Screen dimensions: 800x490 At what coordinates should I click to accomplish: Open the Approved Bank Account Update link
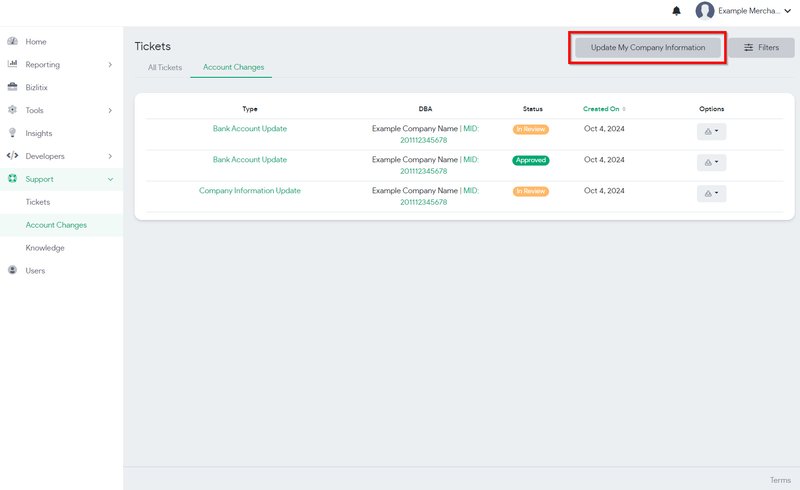249,160
